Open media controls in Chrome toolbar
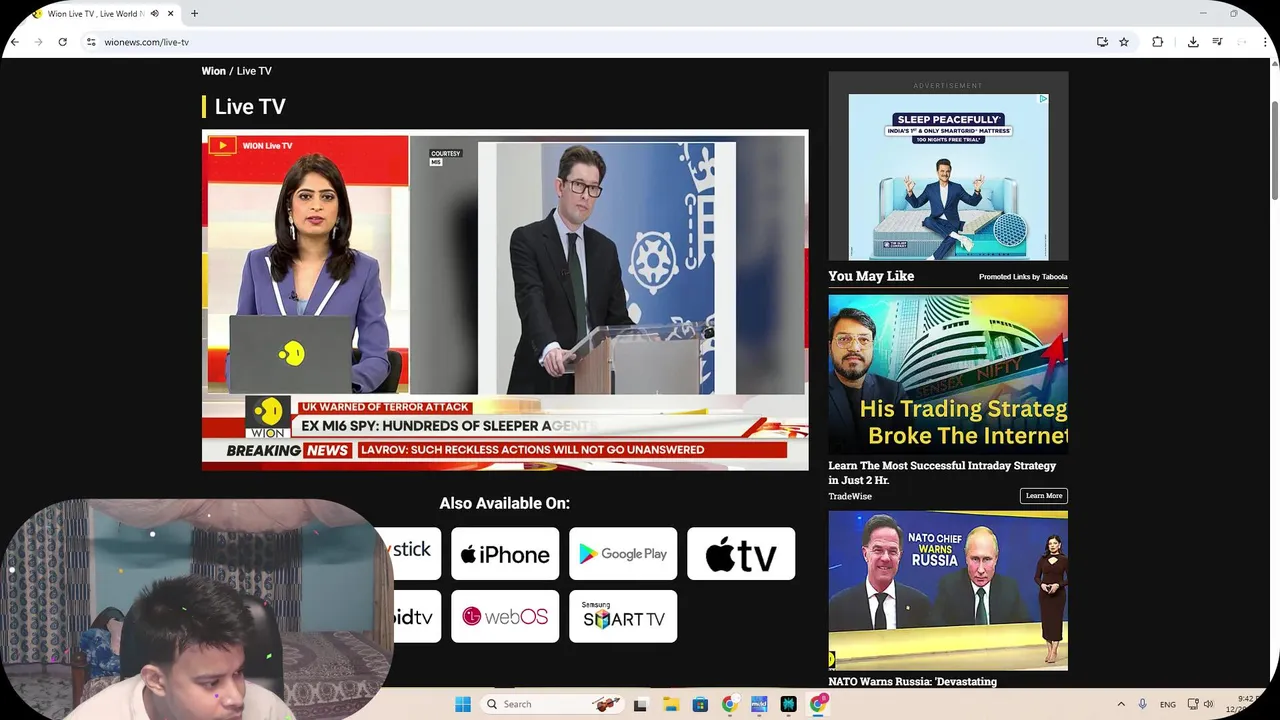Screen dimensions: 1280x720 [1217, 42]
